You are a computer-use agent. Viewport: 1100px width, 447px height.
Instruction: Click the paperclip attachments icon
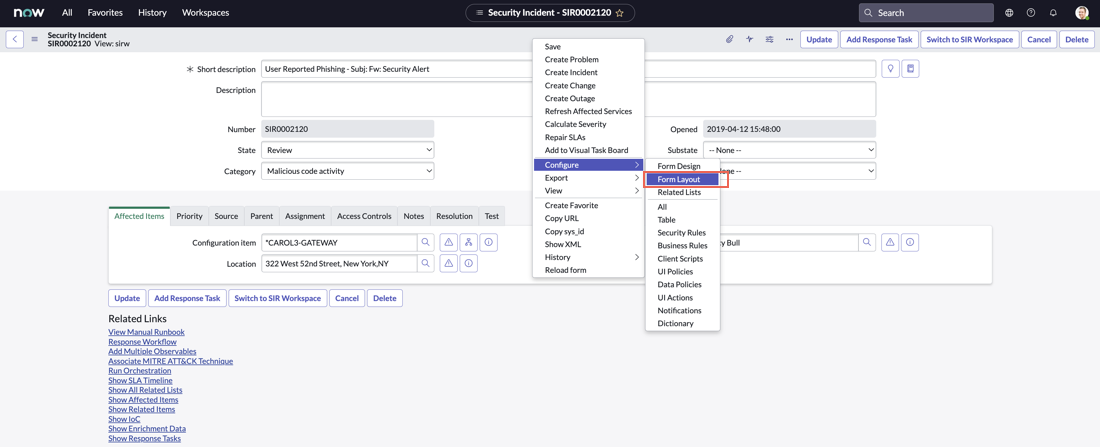pos(729,39)
